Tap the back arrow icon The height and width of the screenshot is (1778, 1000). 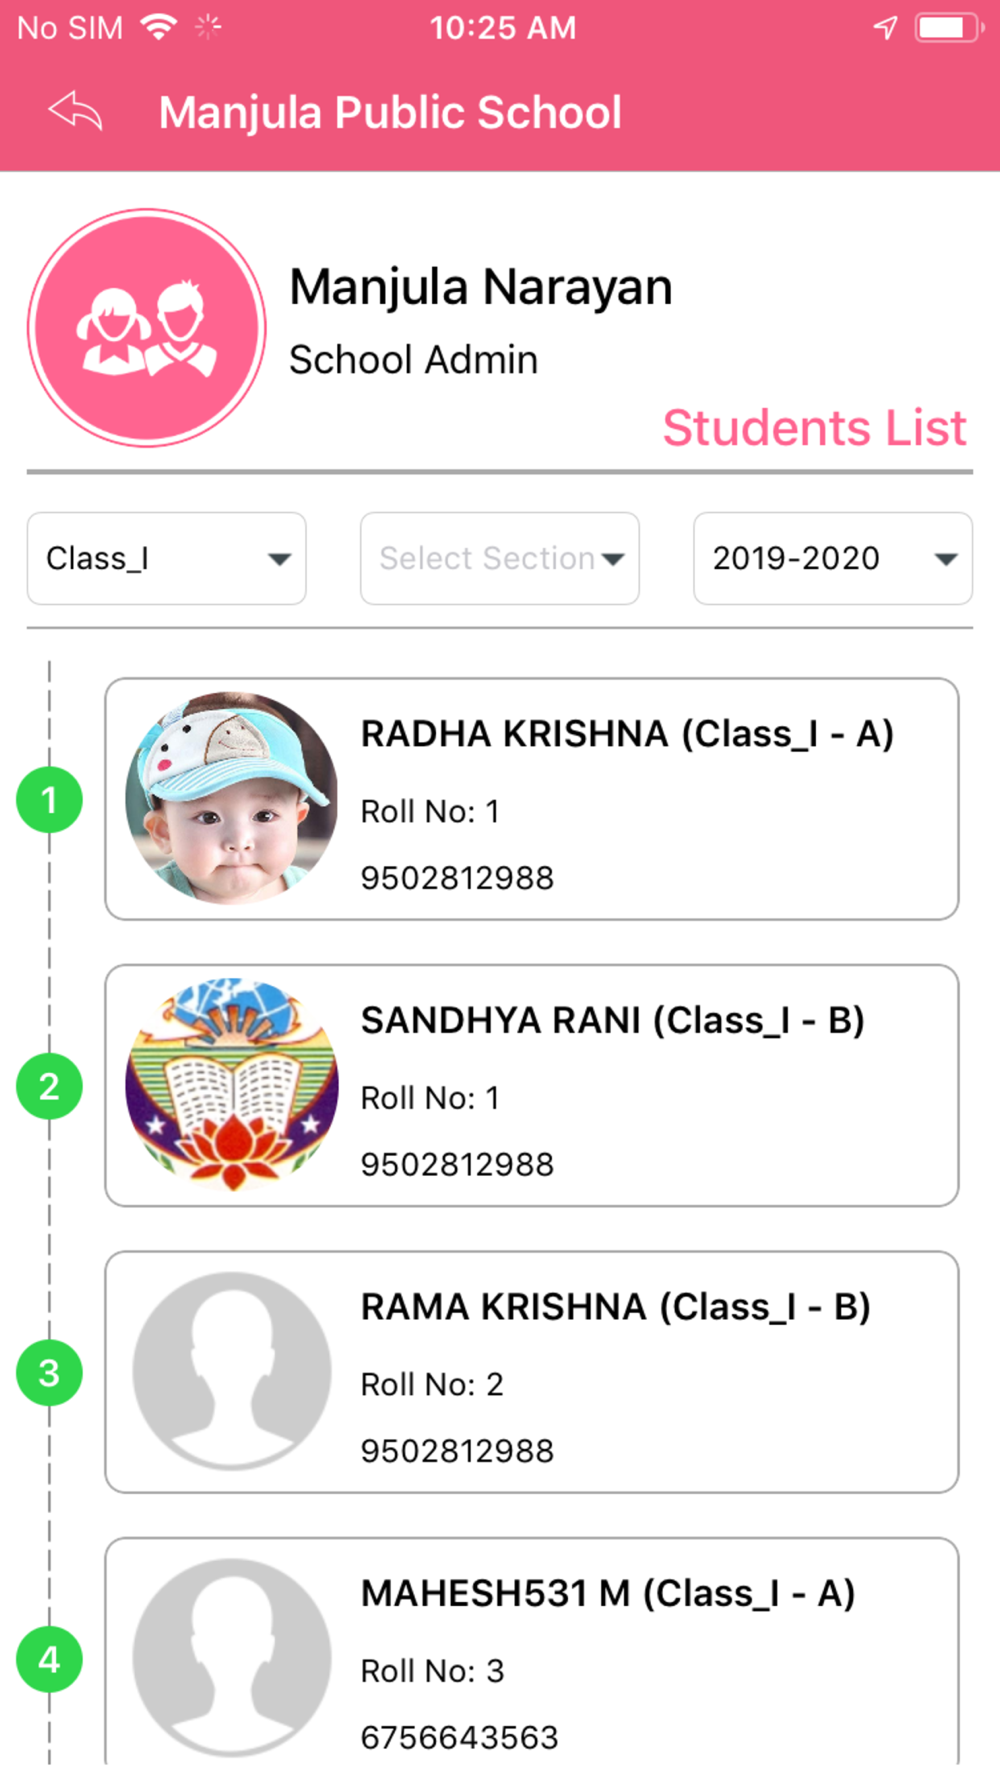[x=76, y=111]
